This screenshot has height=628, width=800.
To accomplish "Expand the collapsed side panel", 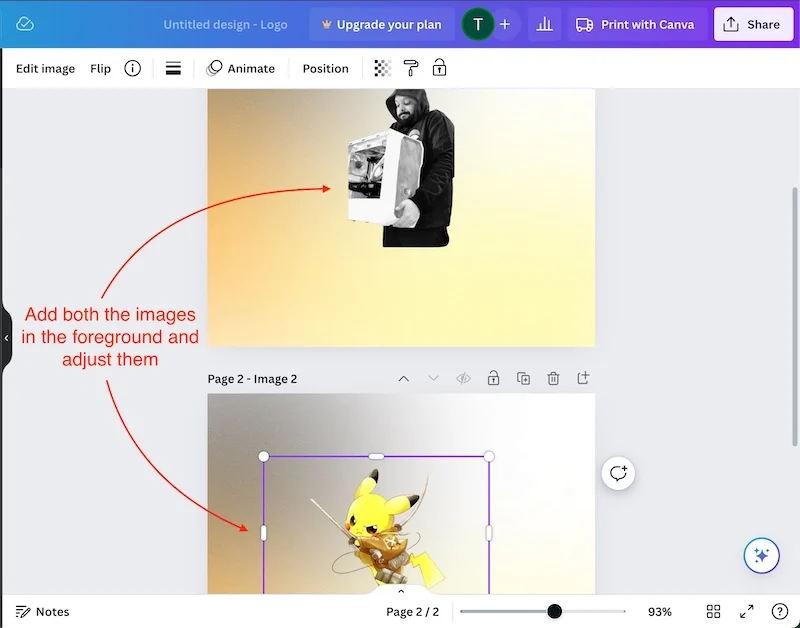I will (x=6, y=338).
